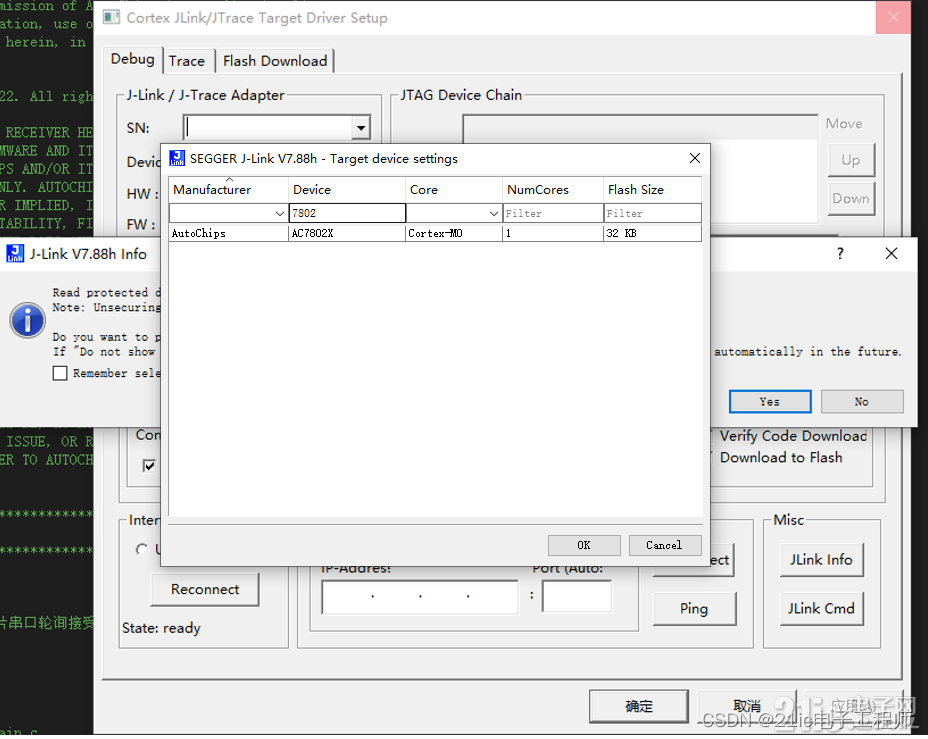The height and width of the screenshot is (739, 928).
Task: Expand the Core filter dropdown
Action: pos(494,213)
